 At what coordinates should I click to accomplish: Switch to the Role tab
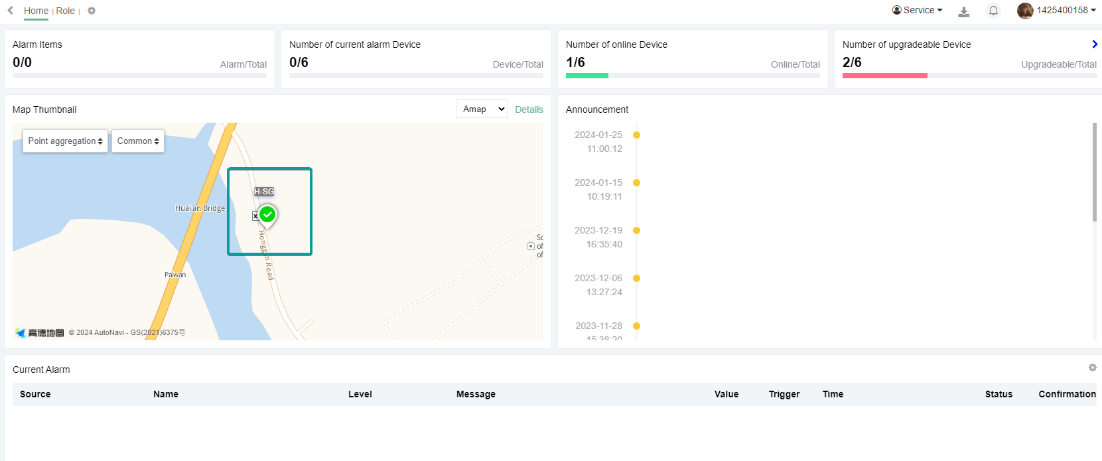(65, 11)
